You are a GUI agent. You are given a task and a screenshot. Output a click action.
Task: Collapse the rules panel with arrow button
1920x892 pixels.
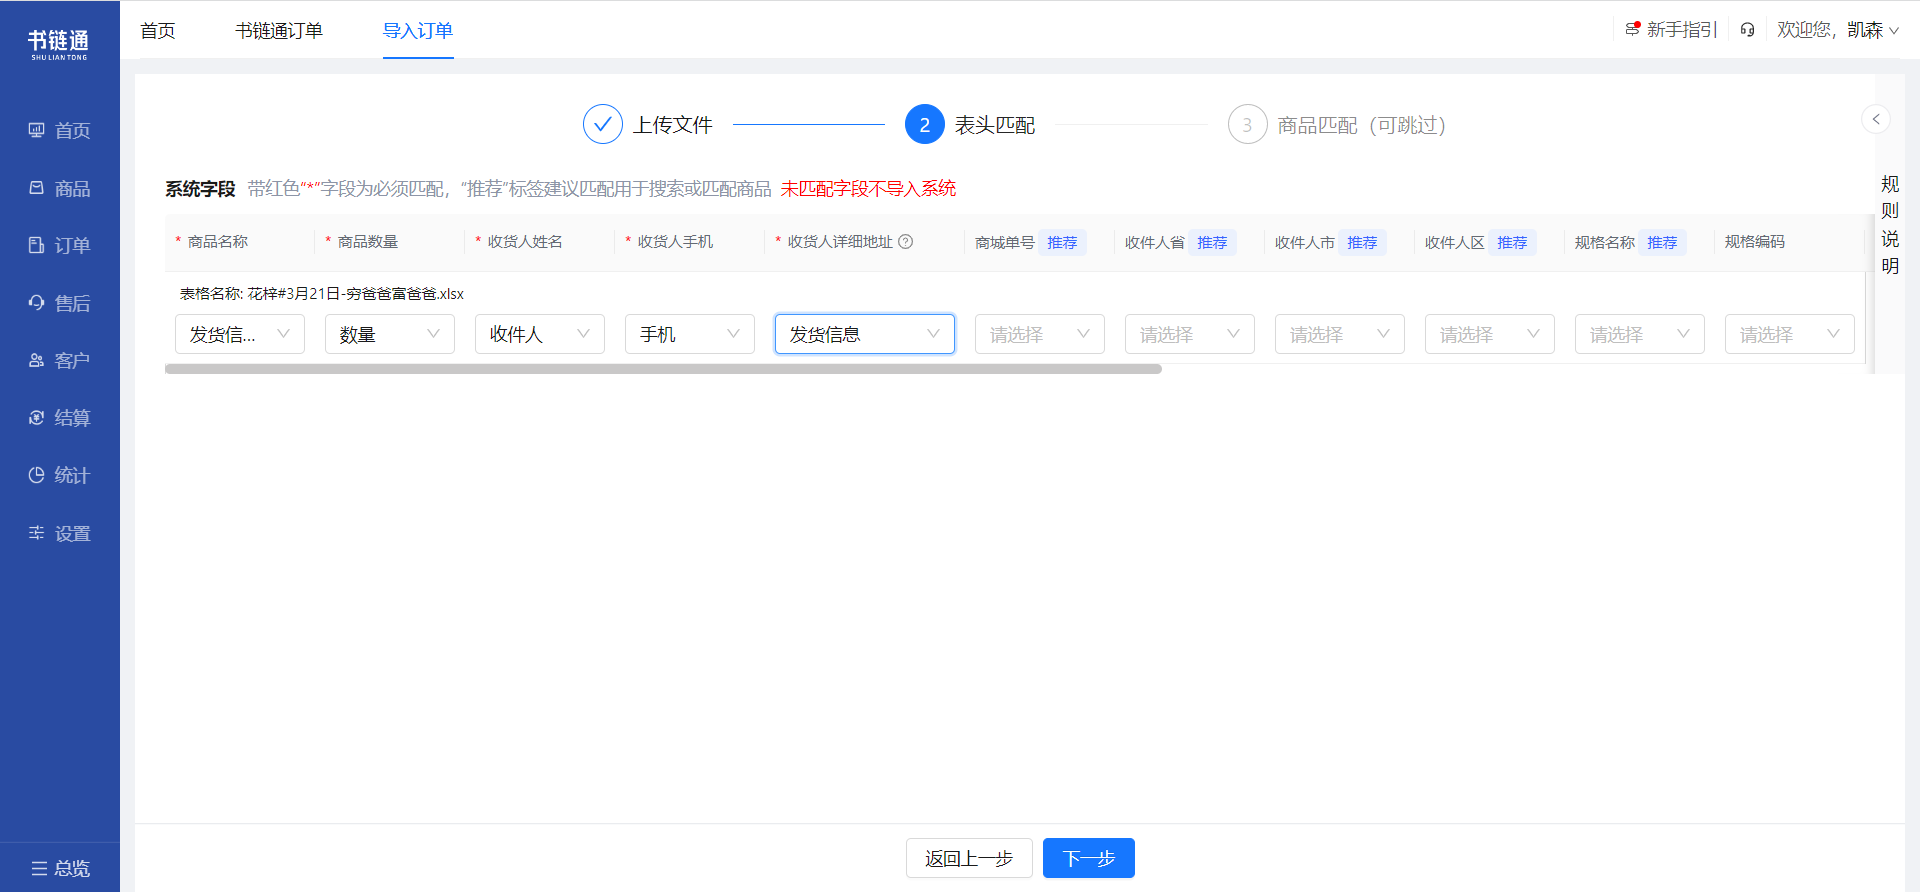(x=1876, y=119)
